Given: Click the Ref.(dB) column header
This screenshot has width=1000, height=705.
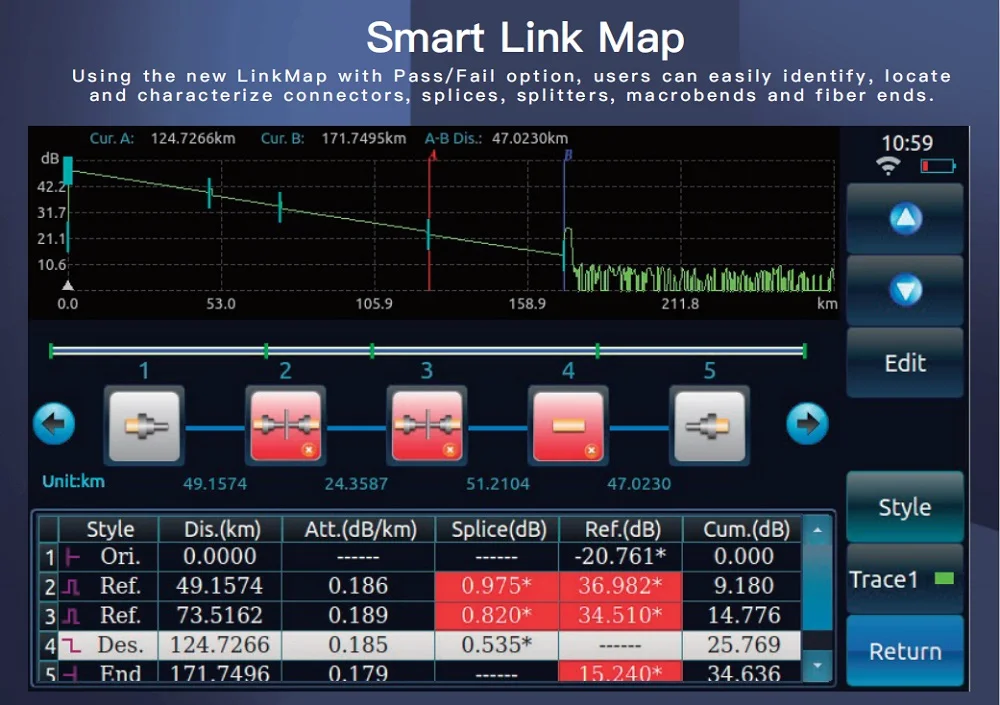Looking at the screenshot, I should tap(622, 530).
